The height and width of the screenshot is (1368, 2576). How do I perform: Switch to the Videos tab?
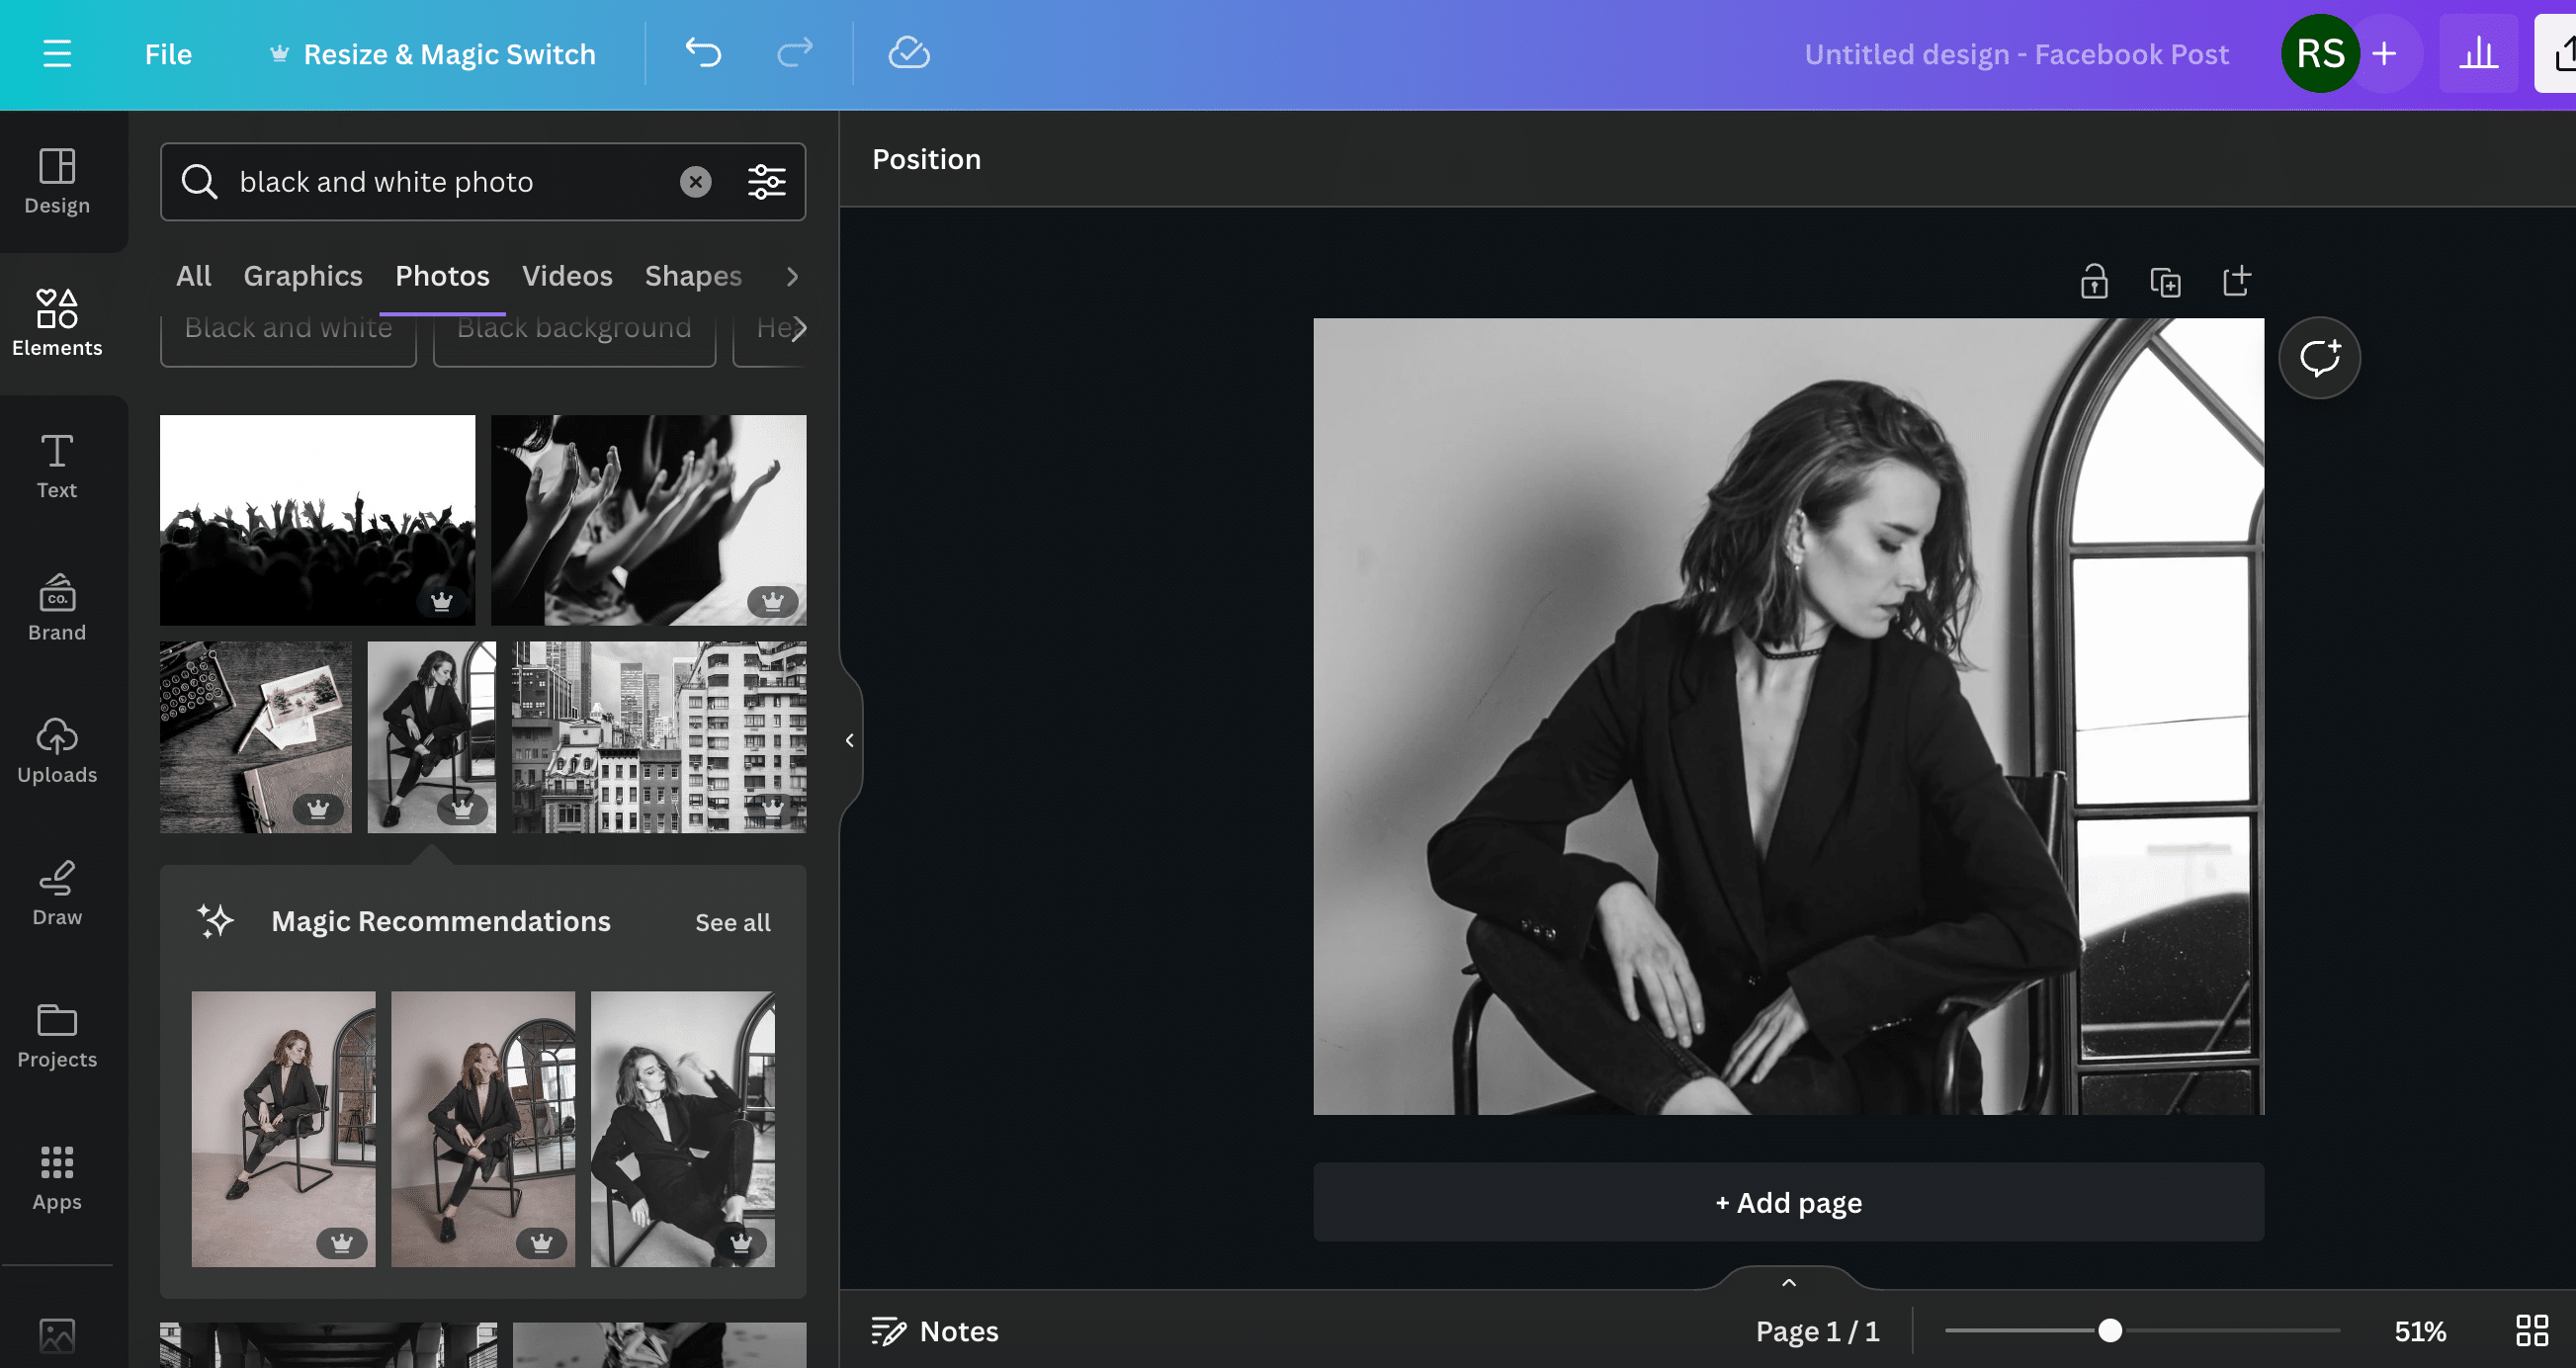click(567, 276)
